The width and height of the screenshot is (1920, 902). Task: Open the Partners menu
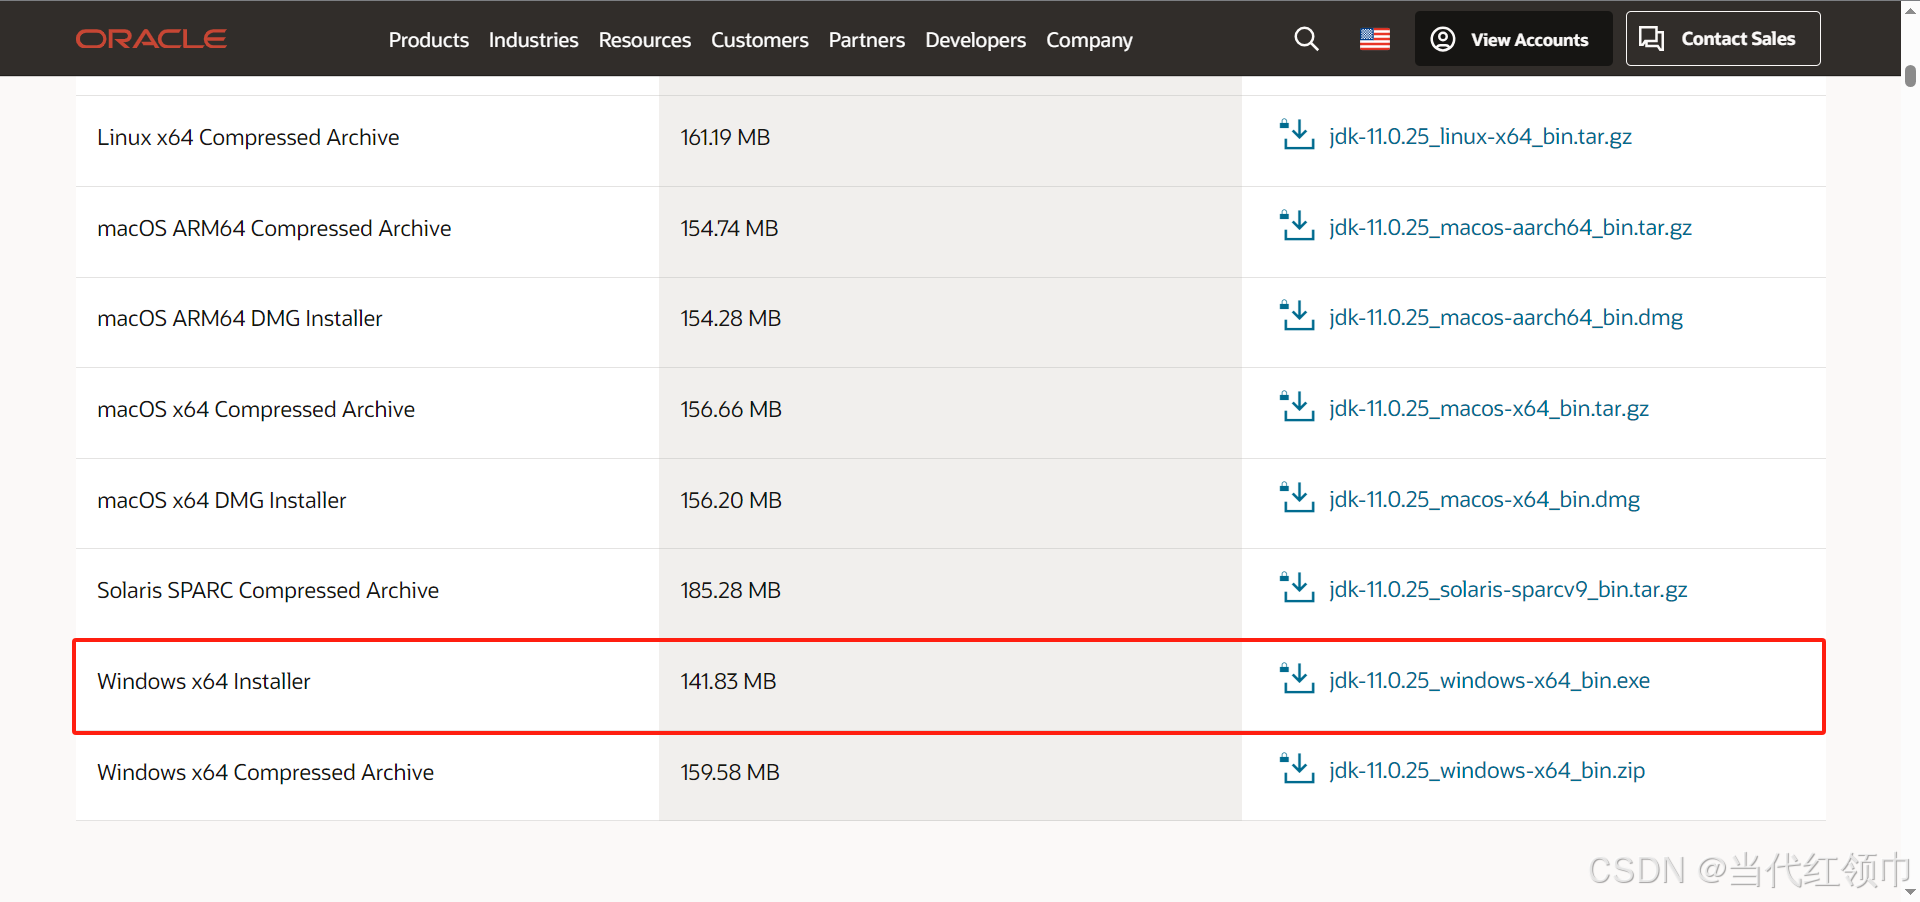point(866,40)
